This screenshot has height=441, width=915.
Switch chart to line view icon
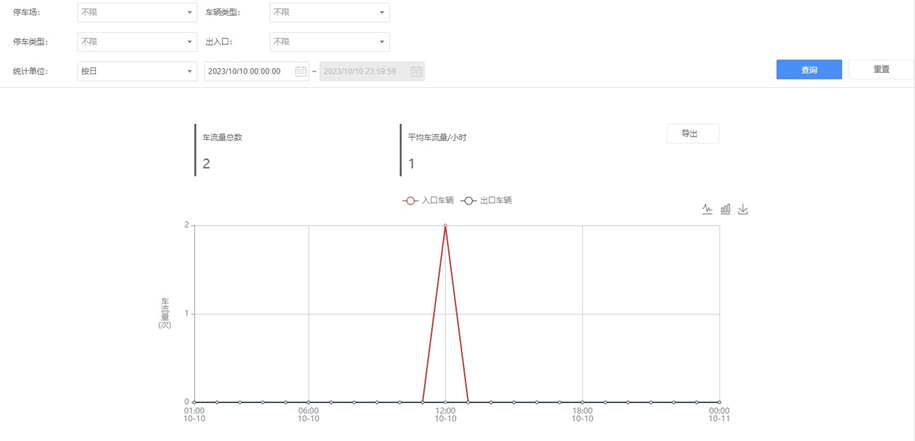click(x=707, y=209)
